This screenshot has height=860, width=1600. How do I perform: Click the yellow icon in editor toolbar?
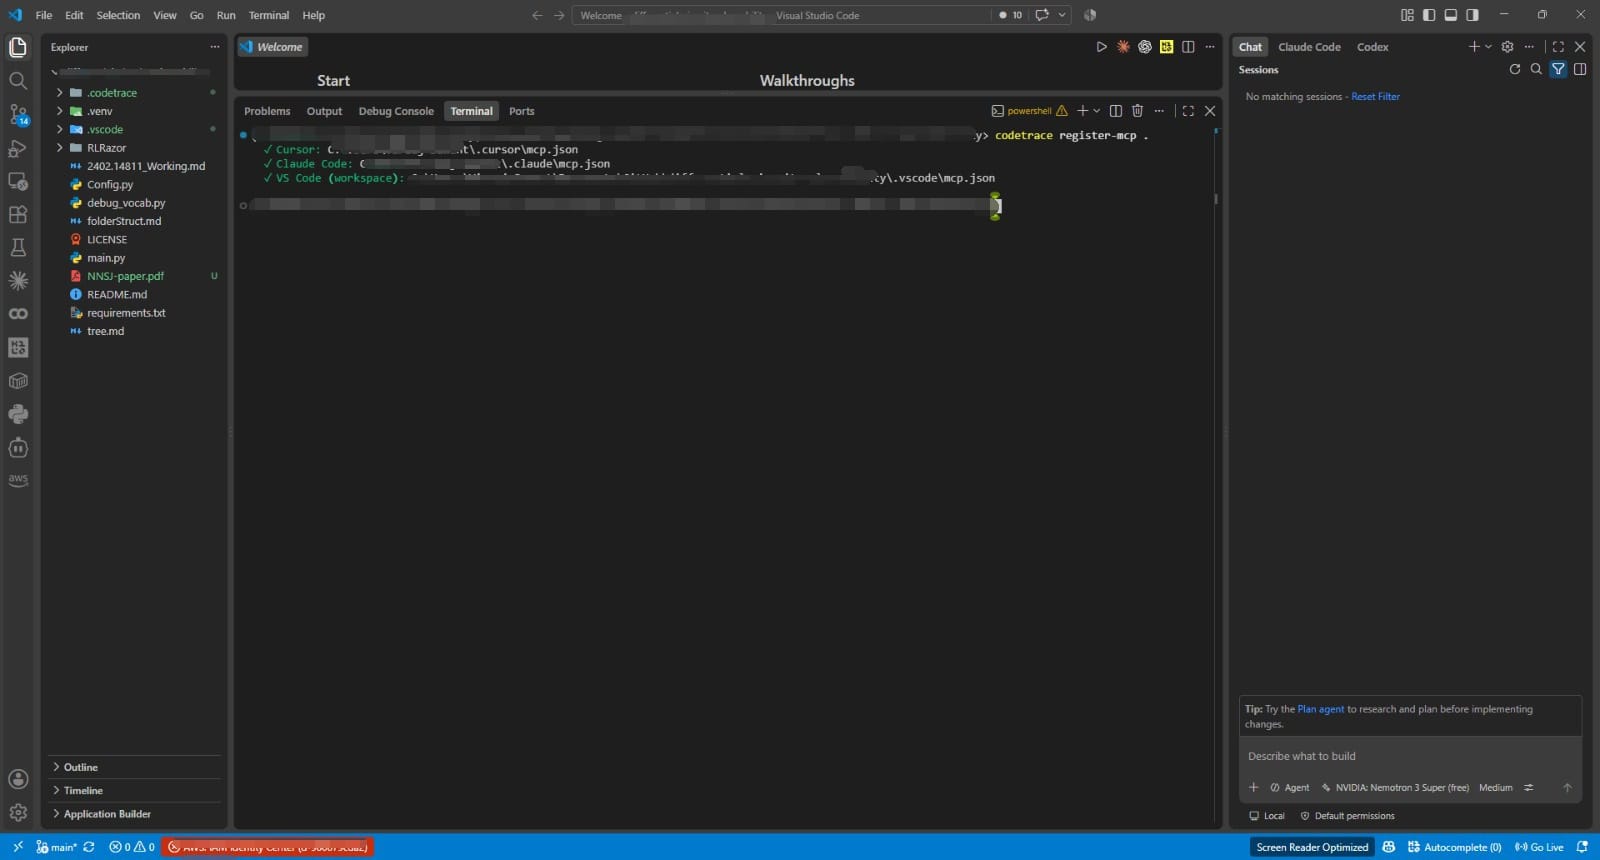(1166, 47)
